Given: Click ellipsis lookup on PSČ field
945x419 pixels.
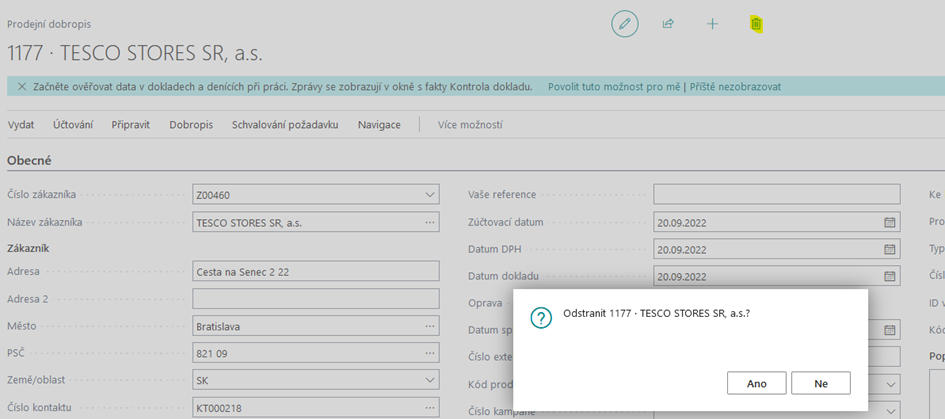Looking at the screenshot, I should [430, 353].
